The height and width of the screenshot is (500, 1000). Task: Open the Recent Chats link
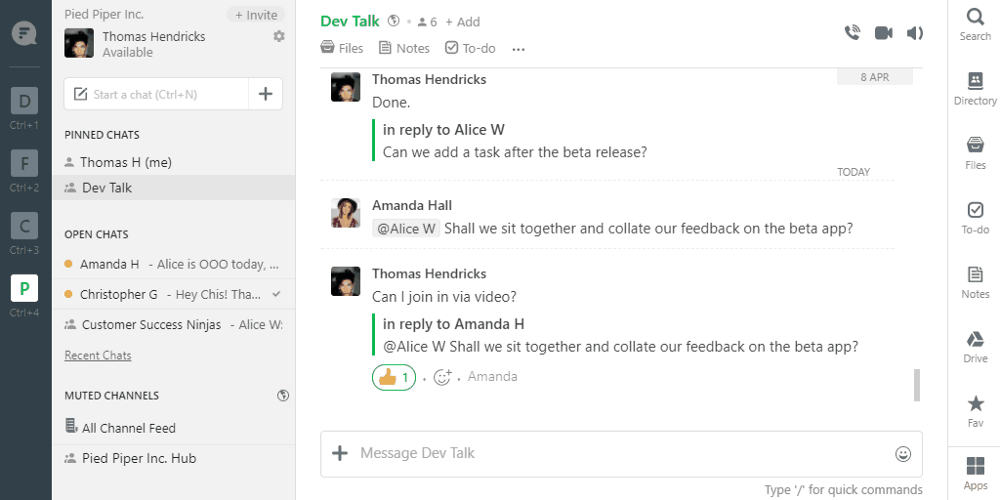[98, 355]
